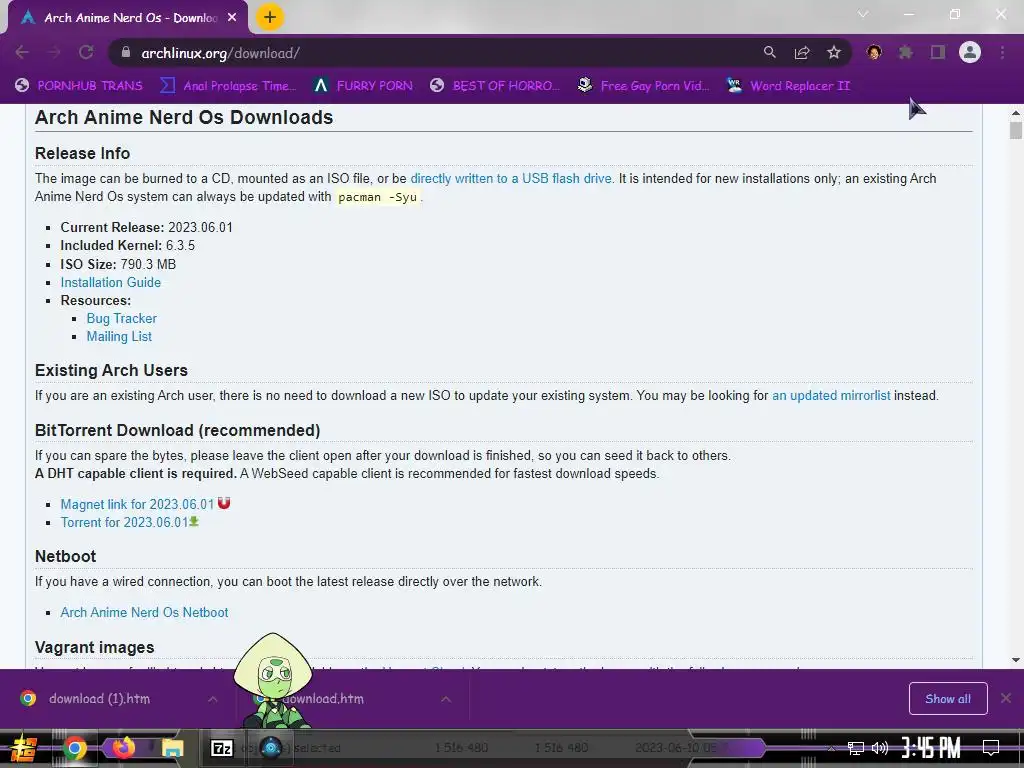The width and height of the screenshot is (1024, 768).
Task: Click the browser forward arrow
Action: [x=54, y=52]
